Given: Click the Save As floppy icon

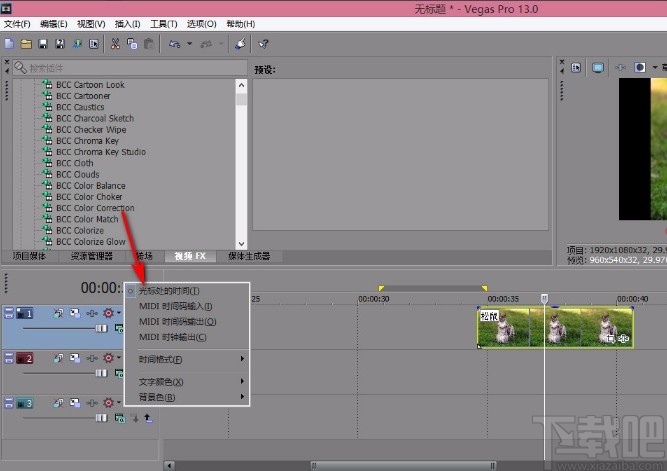Looking at the screenshot, I should coord(60,44).
